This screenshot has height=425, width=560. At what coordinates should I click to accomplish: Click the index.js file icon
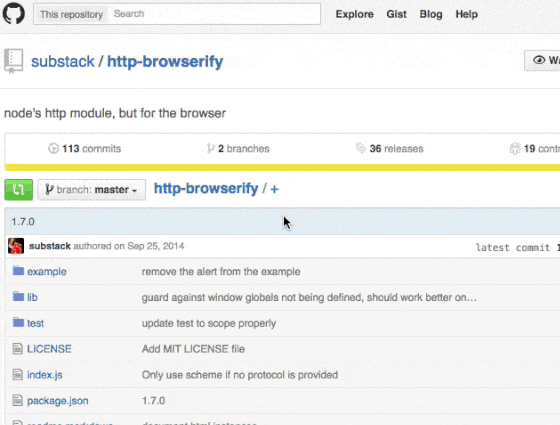18,374
